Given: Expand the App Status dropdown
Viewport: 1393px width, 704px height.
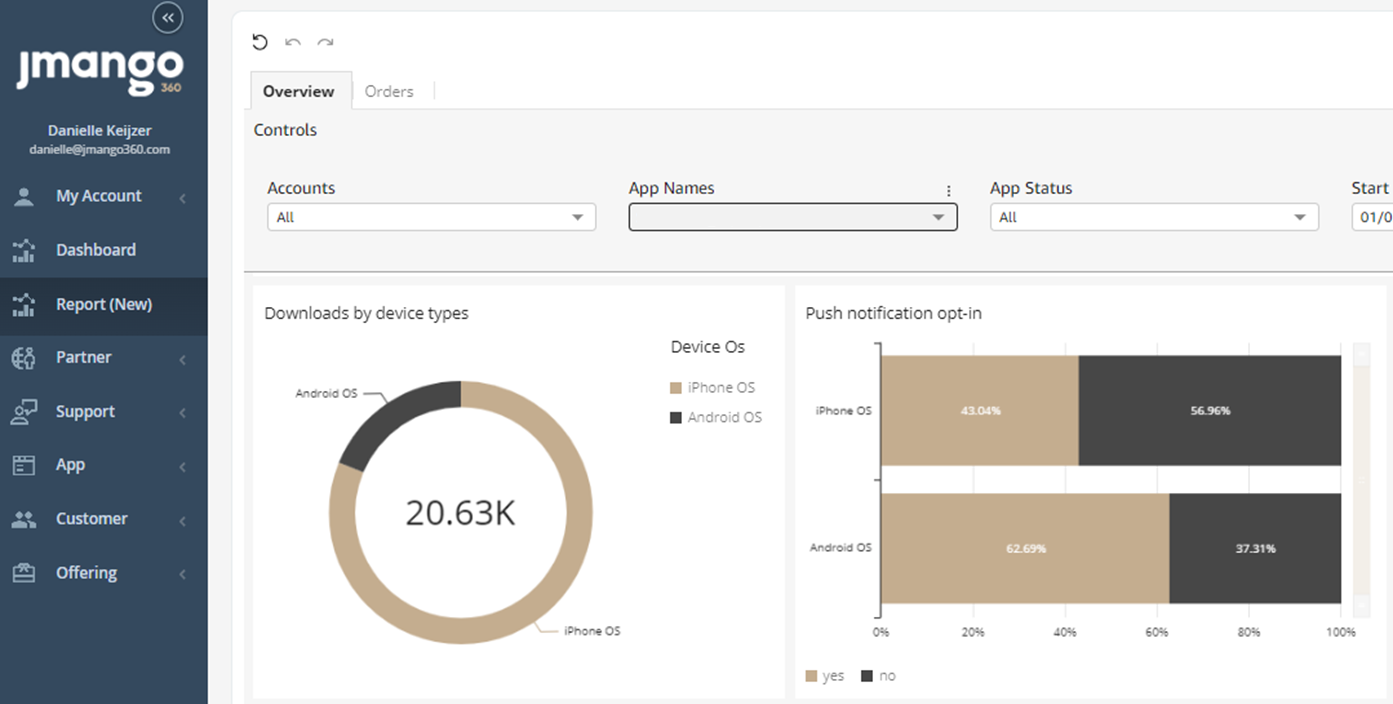Looking at the screenshot, I should tap(1153, 217).
